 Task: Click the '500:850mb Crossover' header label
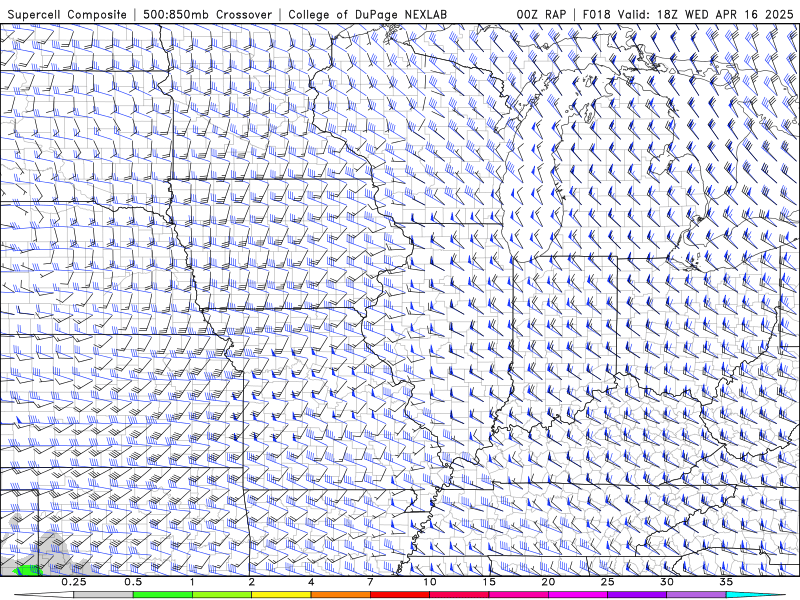(208, 14)
